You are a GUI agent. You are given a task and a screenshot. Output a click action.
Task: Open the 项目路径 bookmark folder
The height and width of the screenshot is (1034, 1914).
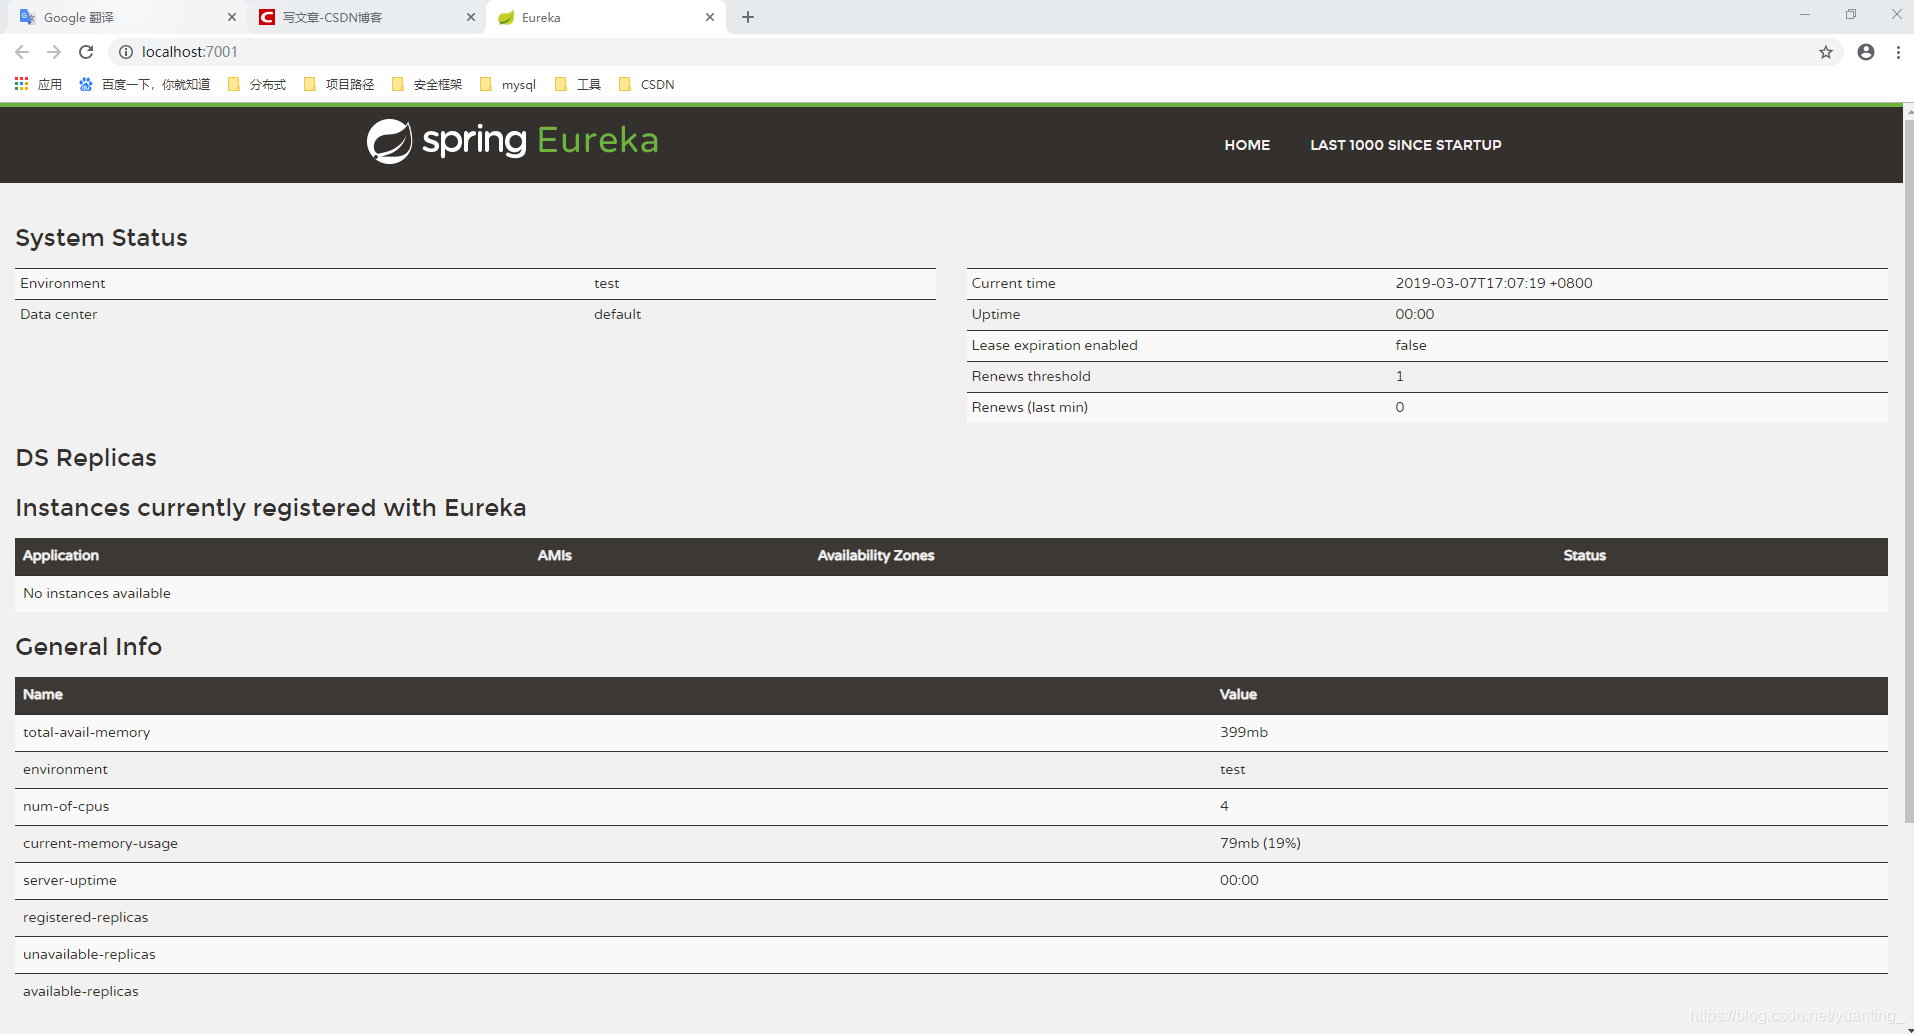[339, 84]
